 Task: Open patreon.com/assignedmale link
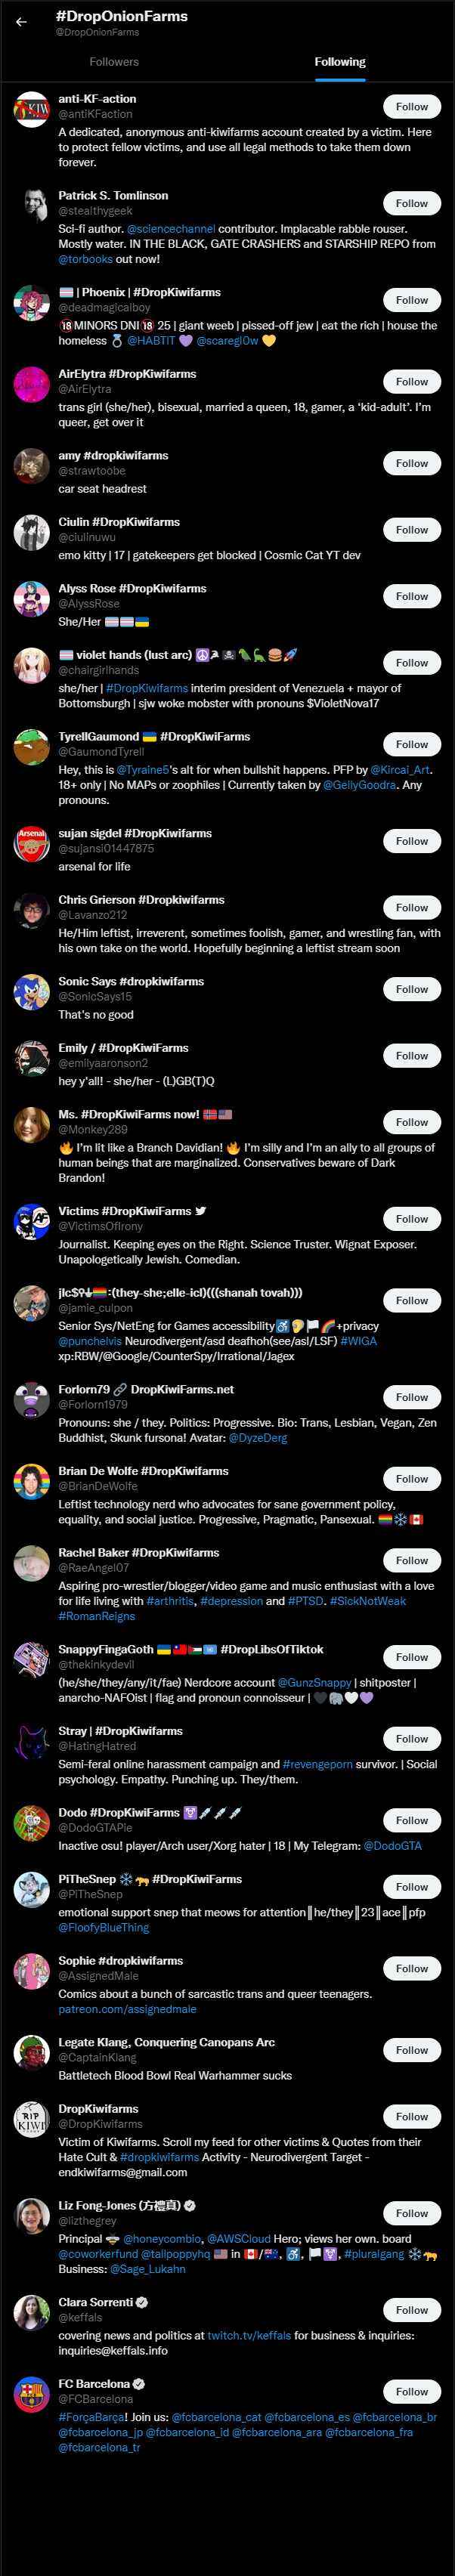click(x=127, y=2009)
